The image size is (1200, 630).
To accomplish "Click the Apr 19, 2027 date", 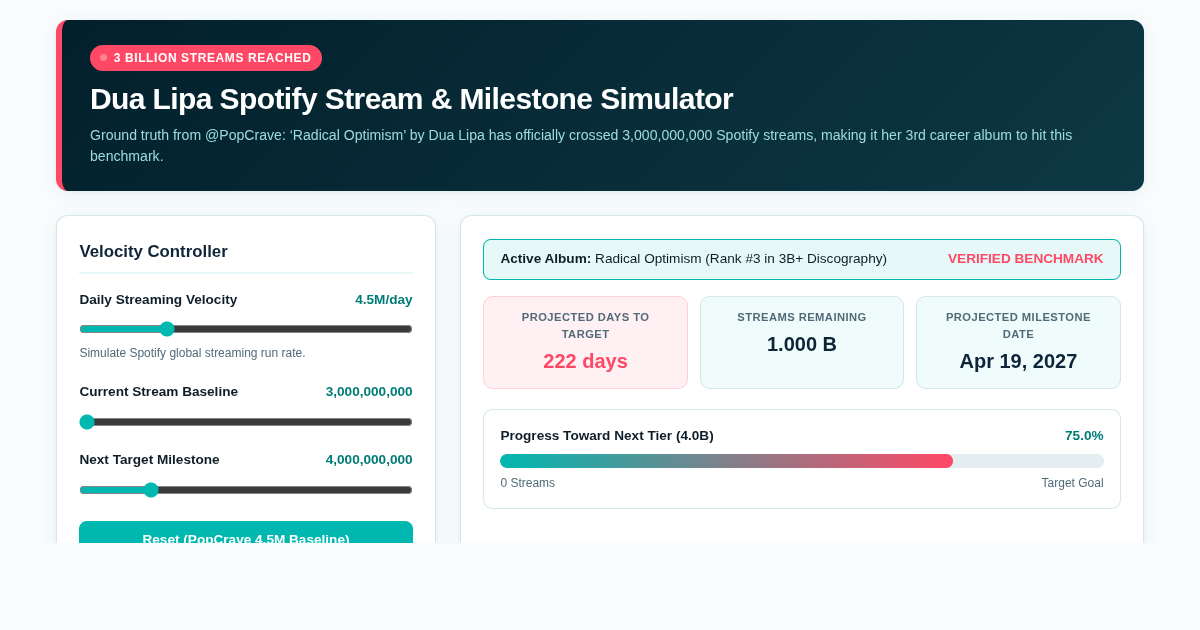I will (x=1018, y=361).
